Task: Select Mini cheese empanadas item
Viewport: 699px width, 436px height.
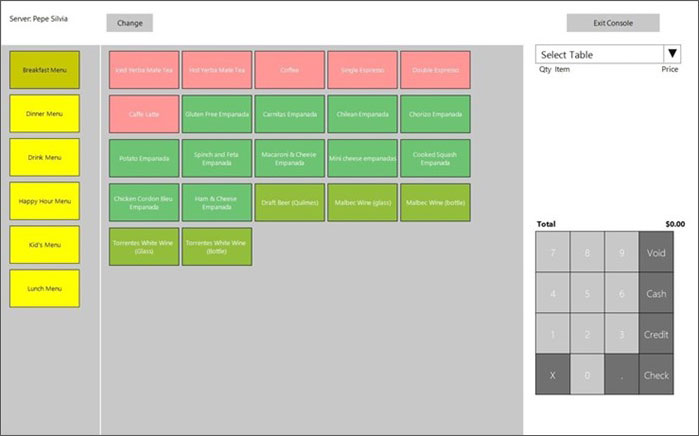Action: point(362,158)
